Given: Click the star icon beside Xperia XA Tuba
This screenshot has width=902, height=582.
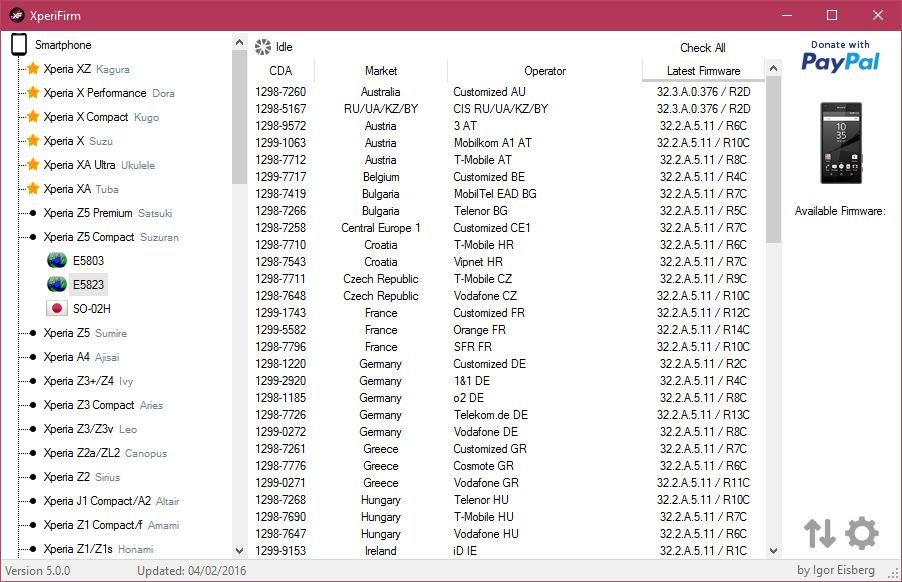Looking at the screenshot, I should pos(33,189).
